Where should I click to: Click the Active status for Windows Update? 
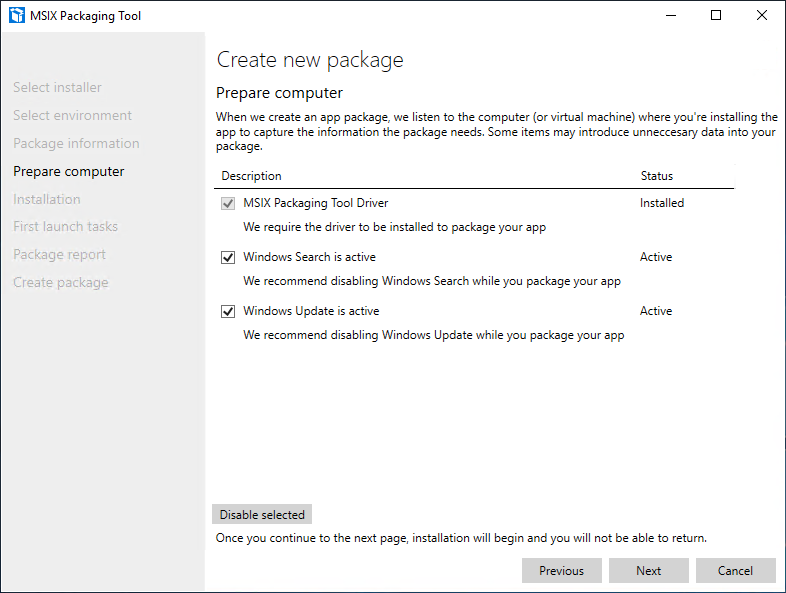point(656,311)
